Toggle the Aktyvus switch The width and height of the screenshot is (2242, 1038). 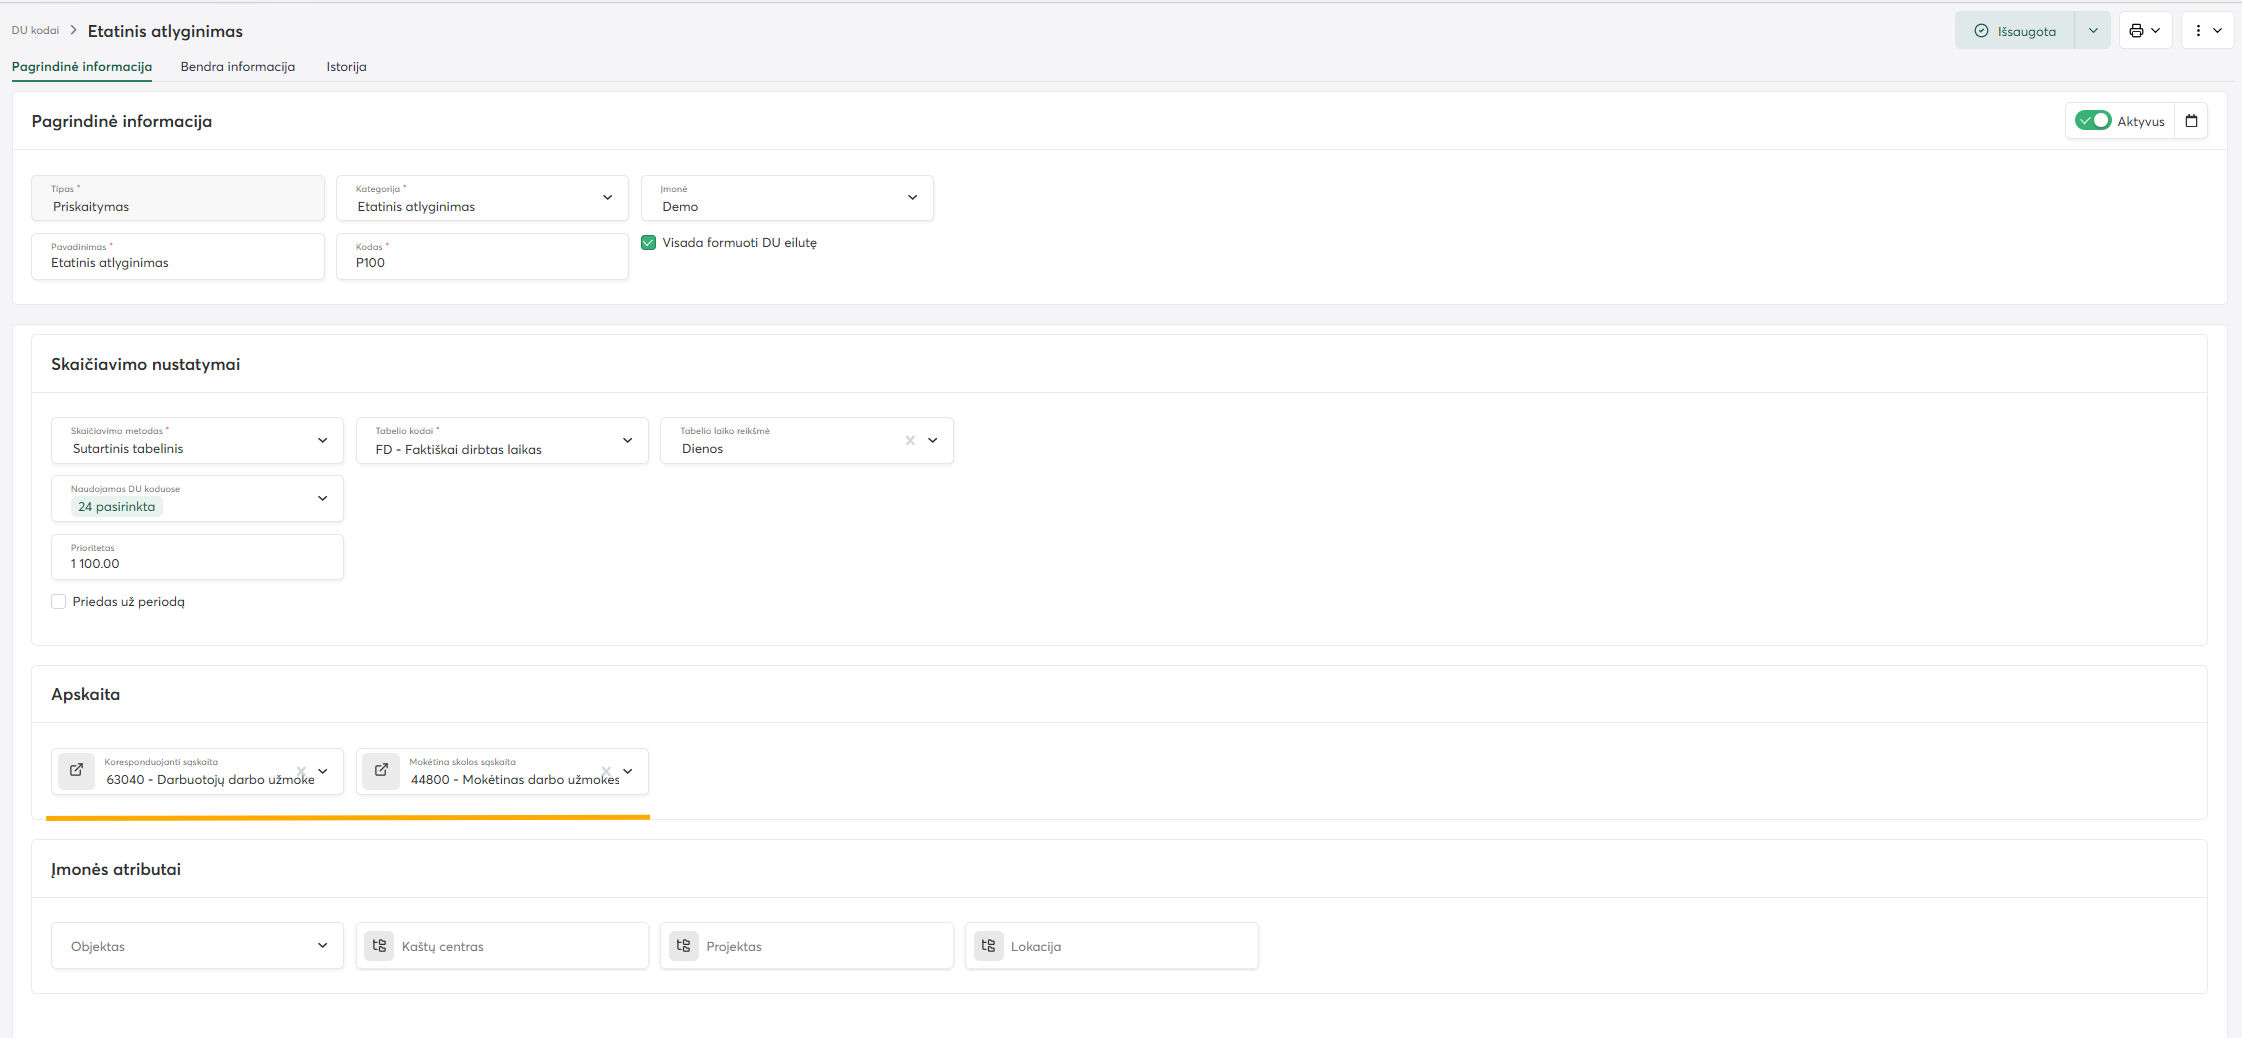2092,121
